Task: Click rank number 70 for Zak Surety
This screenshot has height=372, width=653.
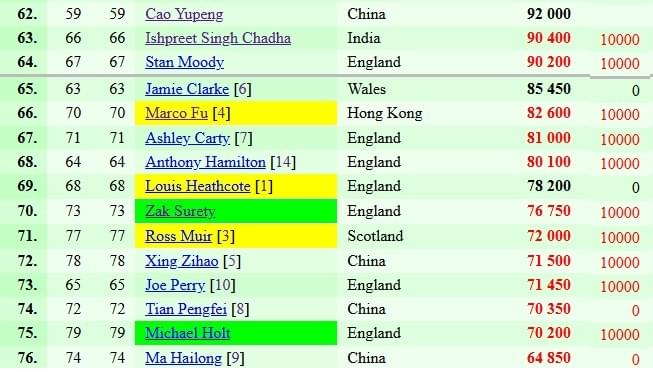Action: 27,211
